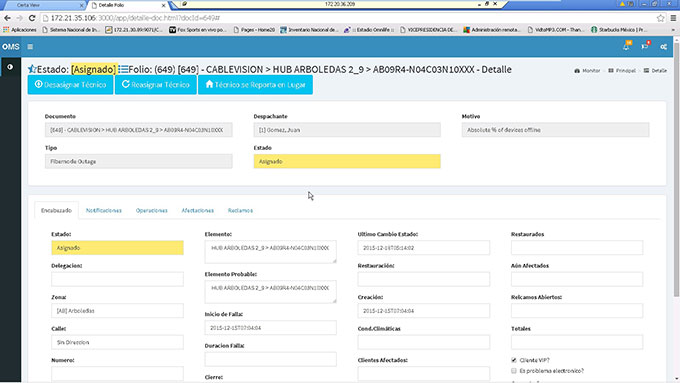680x383 pixels.
Task: Go to Monitor breadcrumb link
Action: (x=587, y=70)
